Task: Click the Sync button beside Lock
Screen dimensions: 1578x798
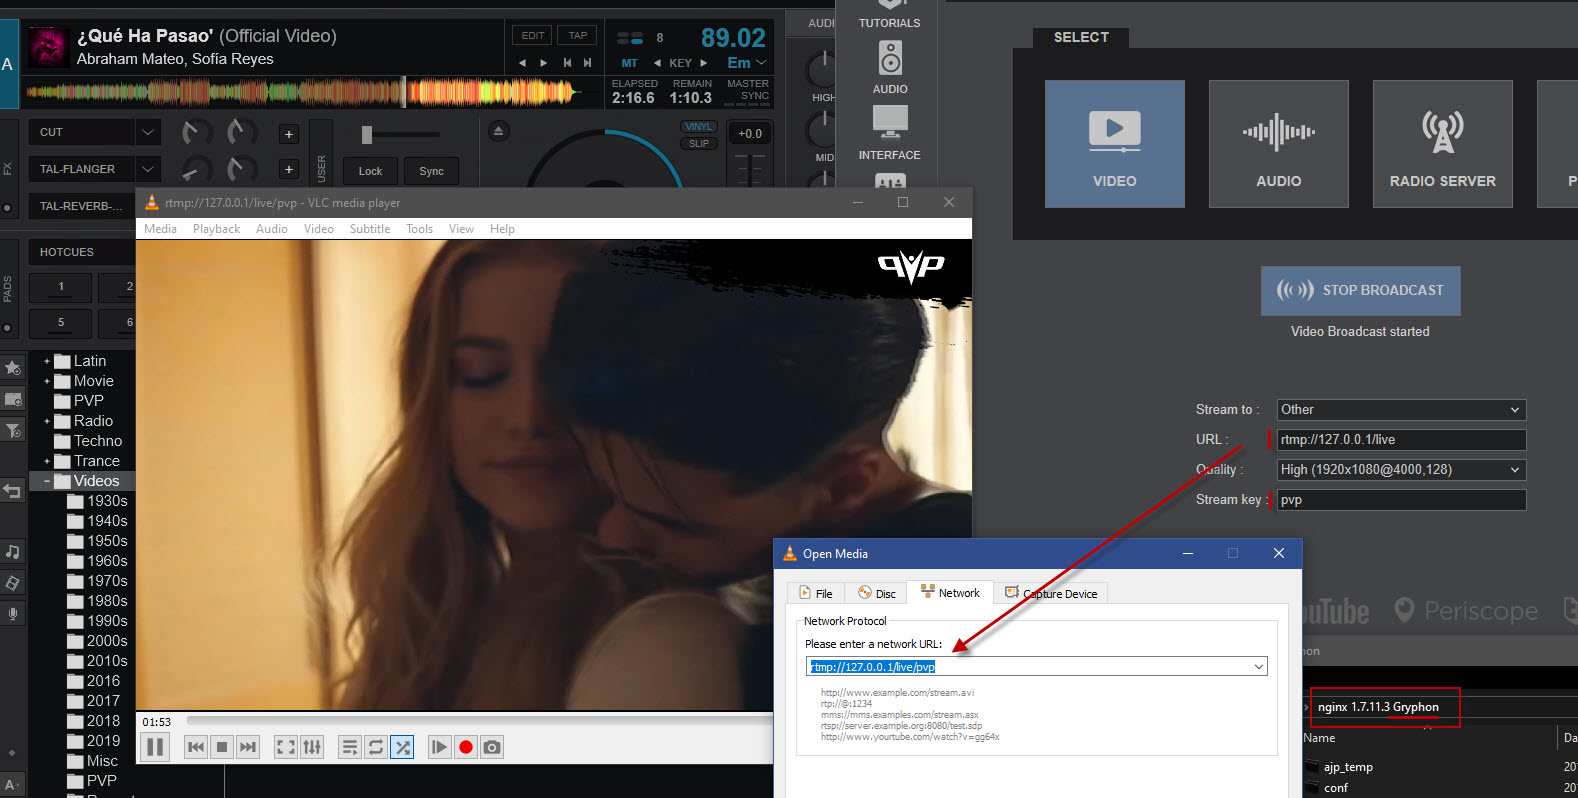Action: [x=431, y=171]
